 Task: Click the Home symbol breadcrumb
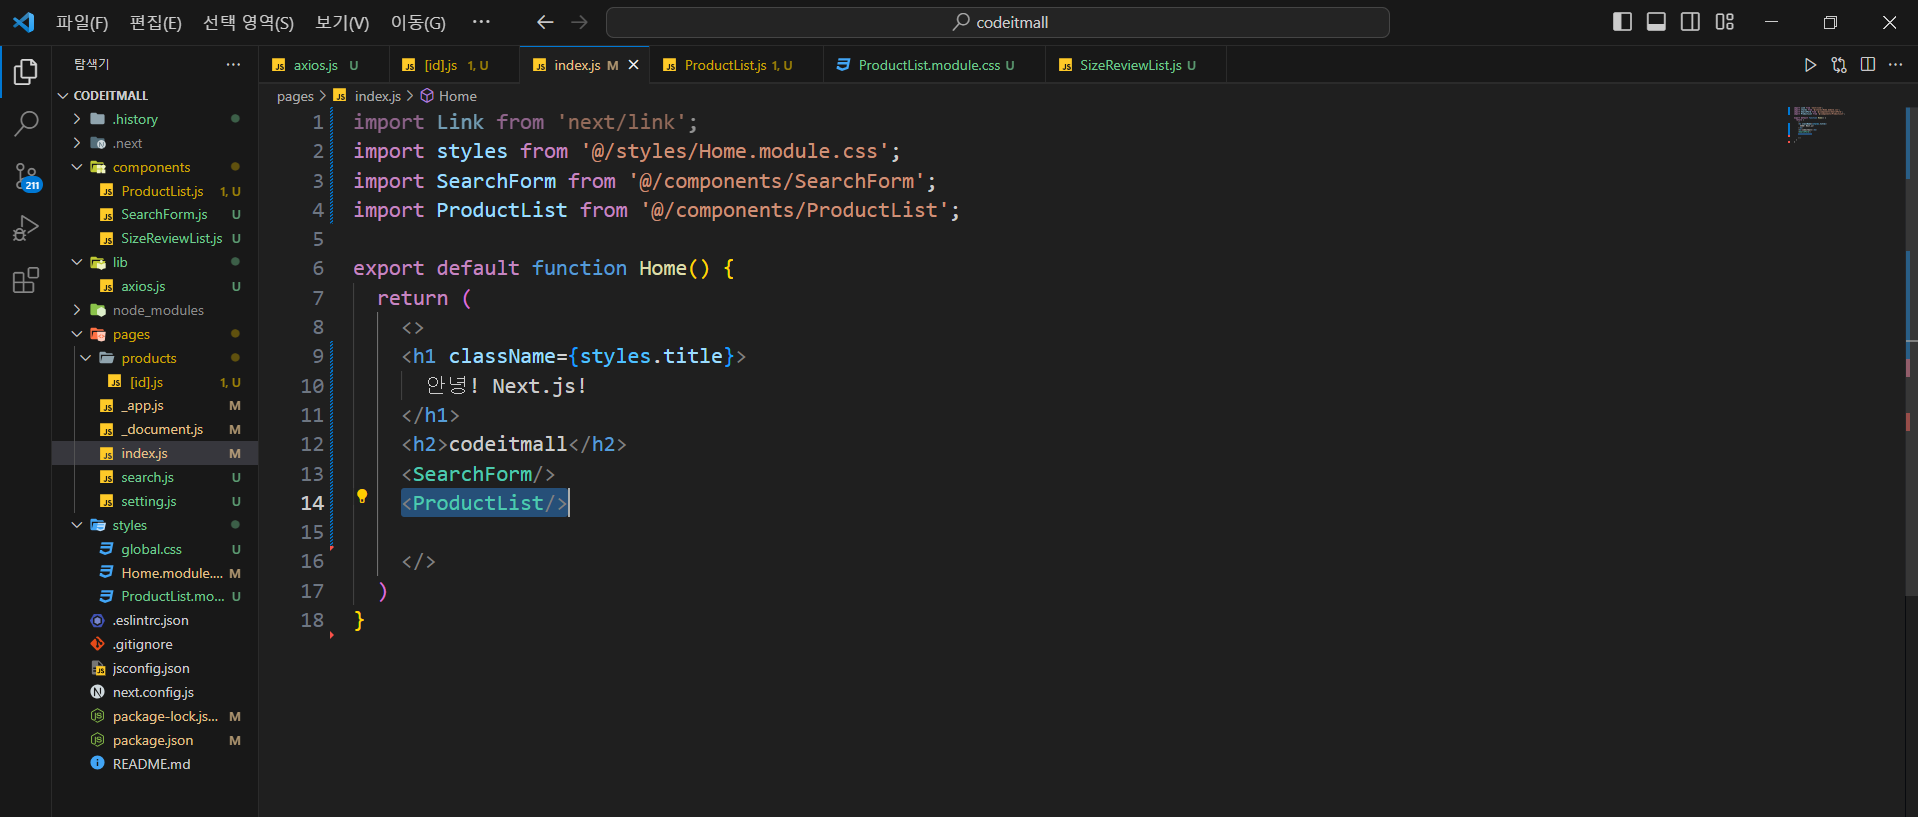pyautogui.click(x=449, y=96)
